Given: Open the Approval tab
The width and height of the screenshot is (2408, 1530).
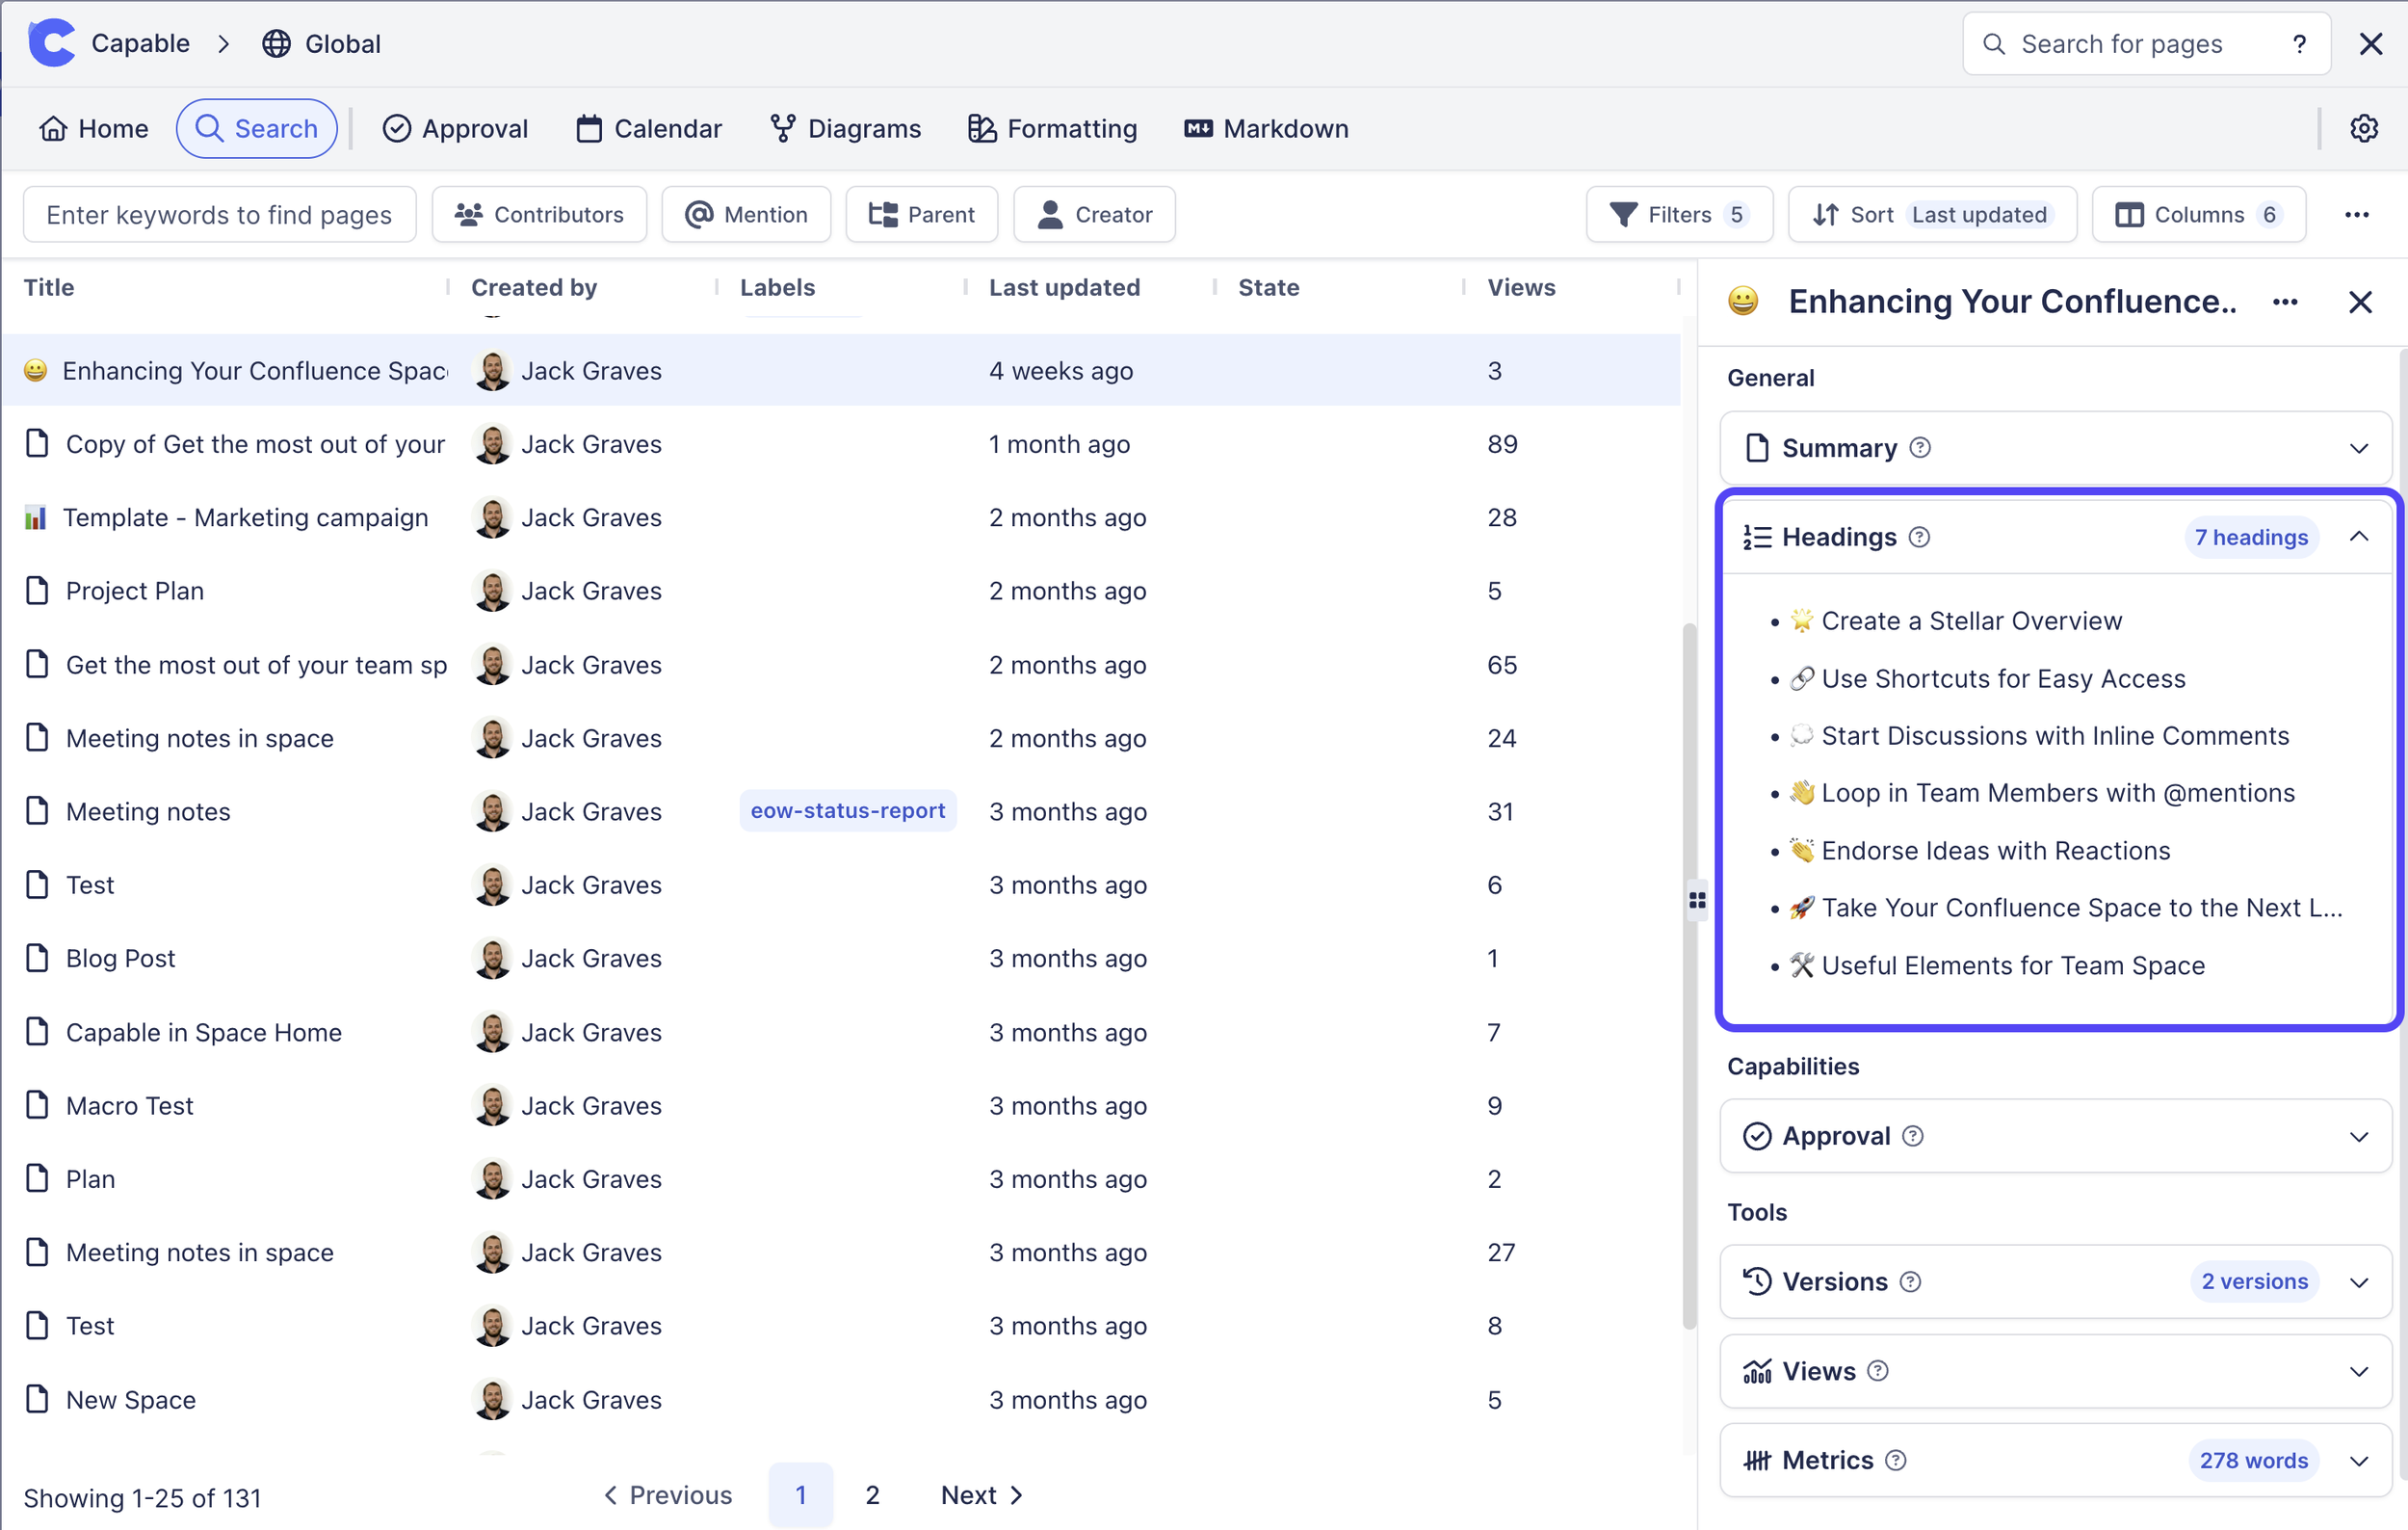Looking at the screenshot, I should (455, 128).
